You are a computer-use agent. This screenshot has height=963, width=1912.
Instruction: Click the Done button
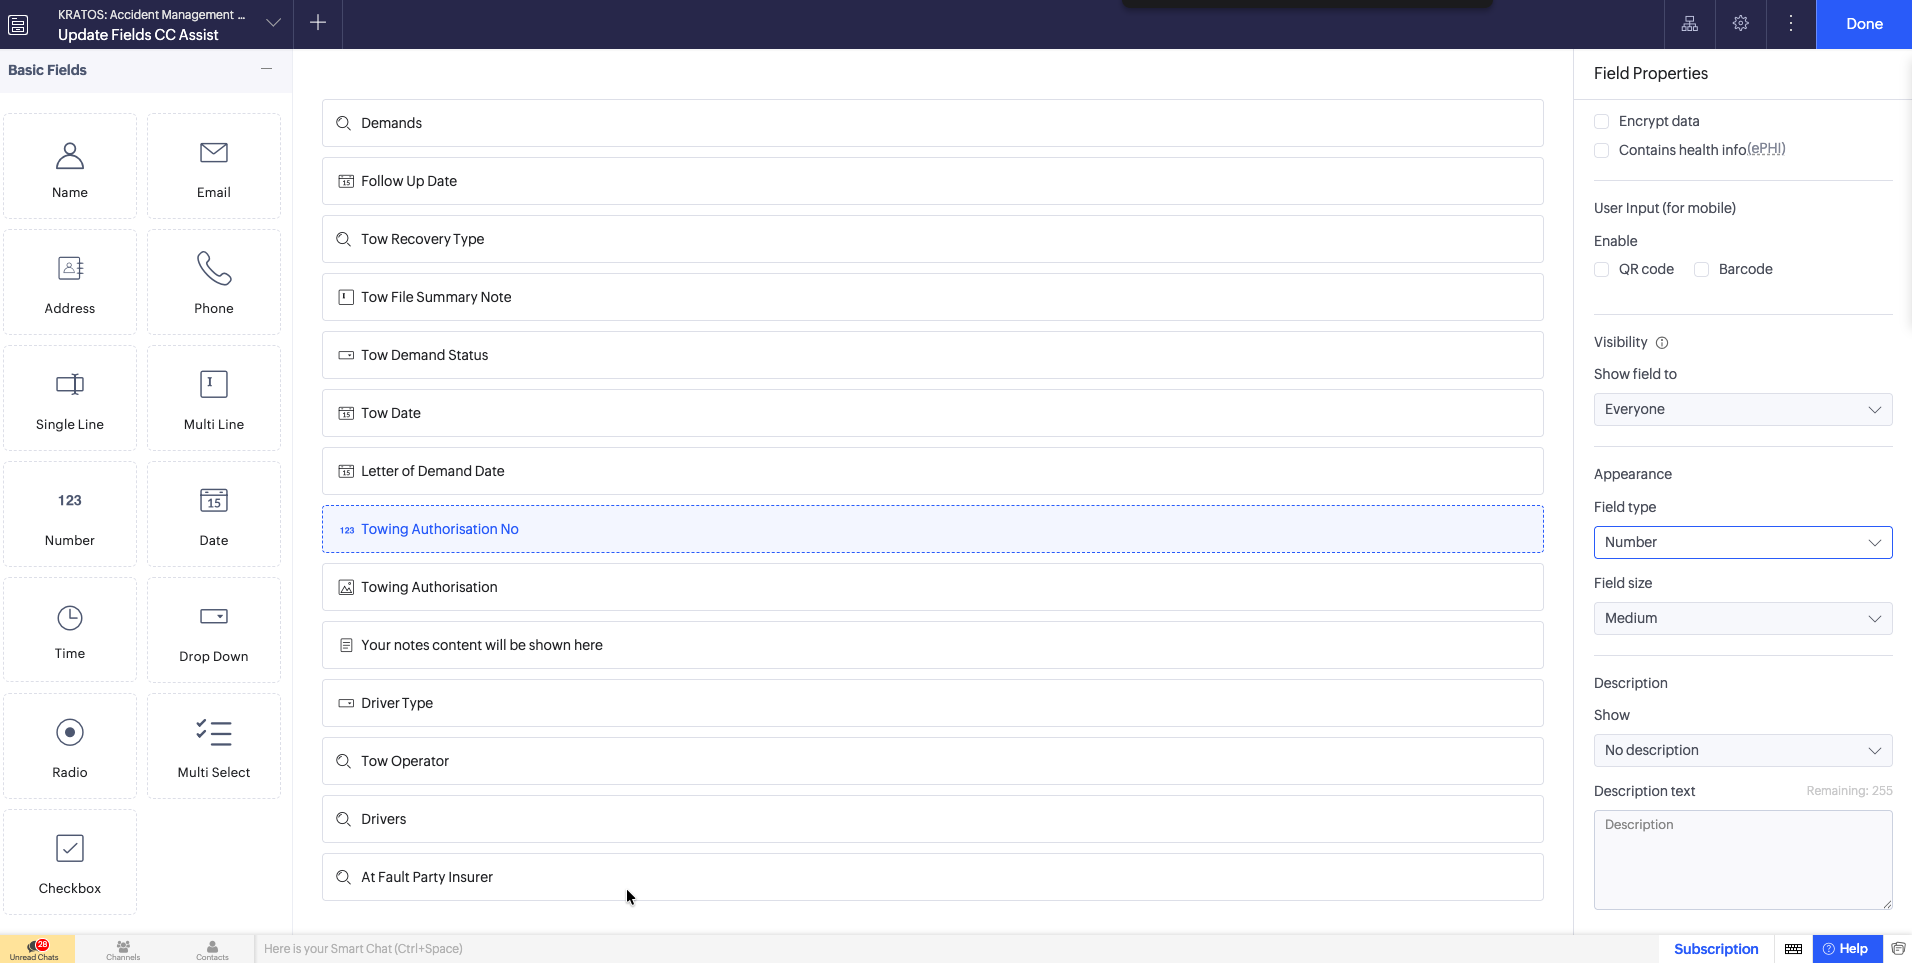pos(1864,24)
